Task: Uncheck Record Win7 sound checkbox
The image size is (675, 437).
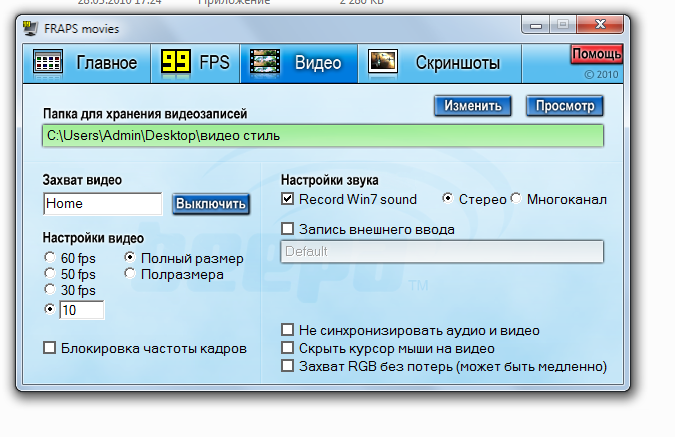Action: (x=288, y=200)
